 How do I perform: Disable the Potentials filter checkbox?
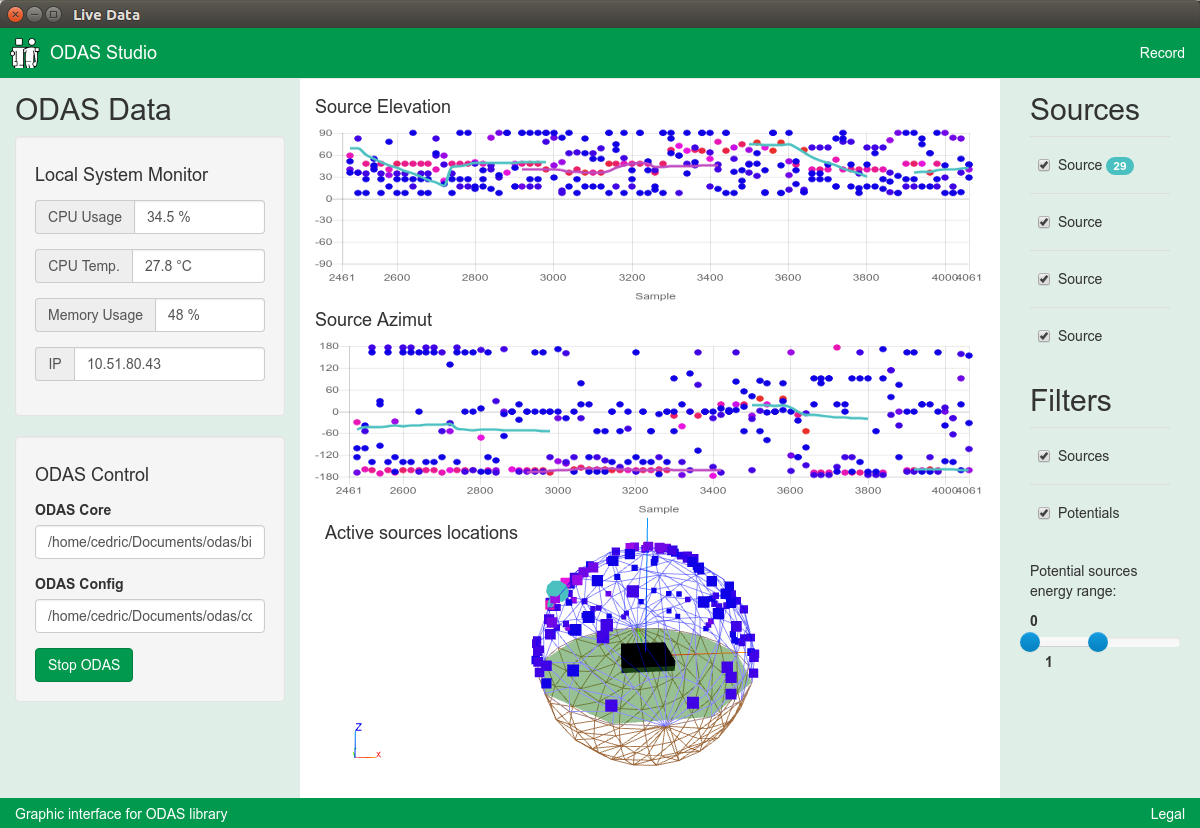tap(1044, 513)
